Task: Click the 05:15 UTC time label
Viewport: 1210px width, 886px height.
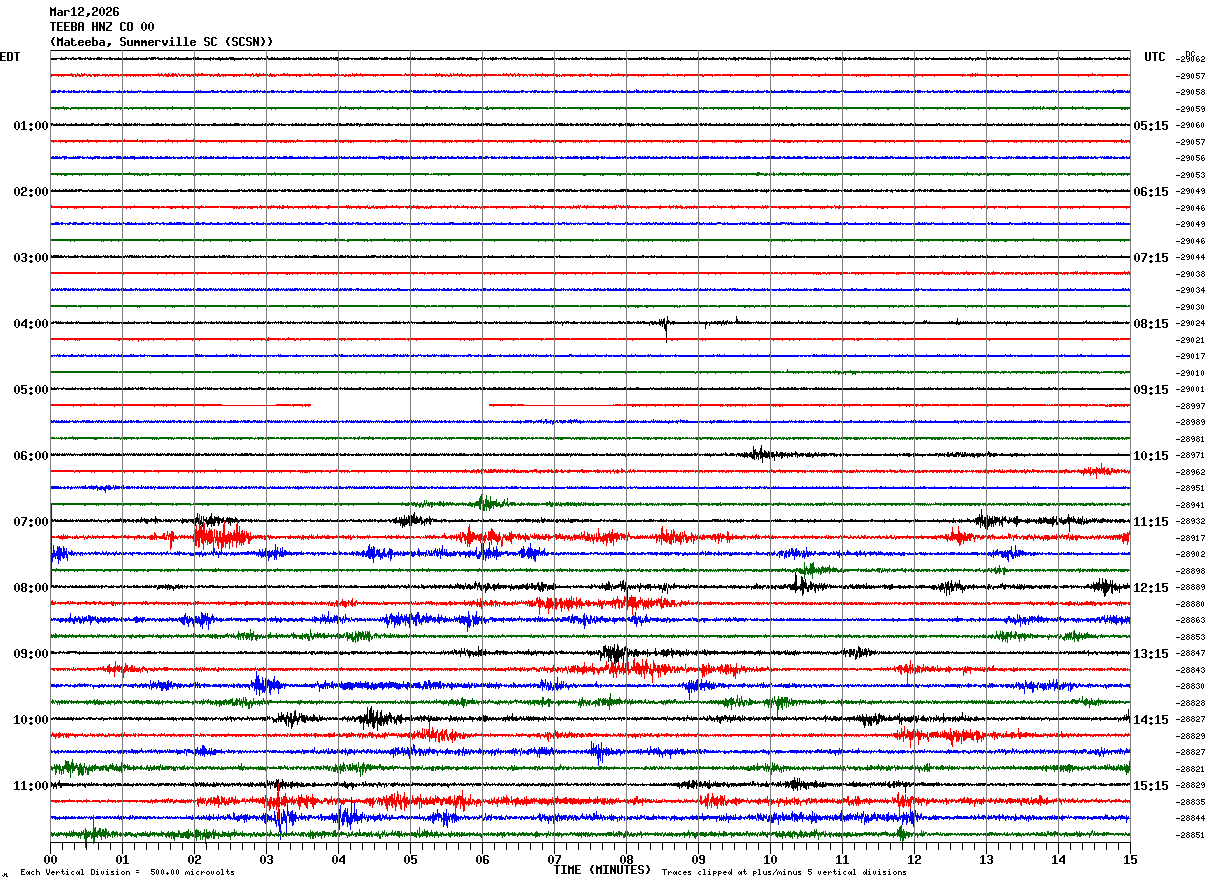Action: pyautogui.click(x=1151, y=126)
